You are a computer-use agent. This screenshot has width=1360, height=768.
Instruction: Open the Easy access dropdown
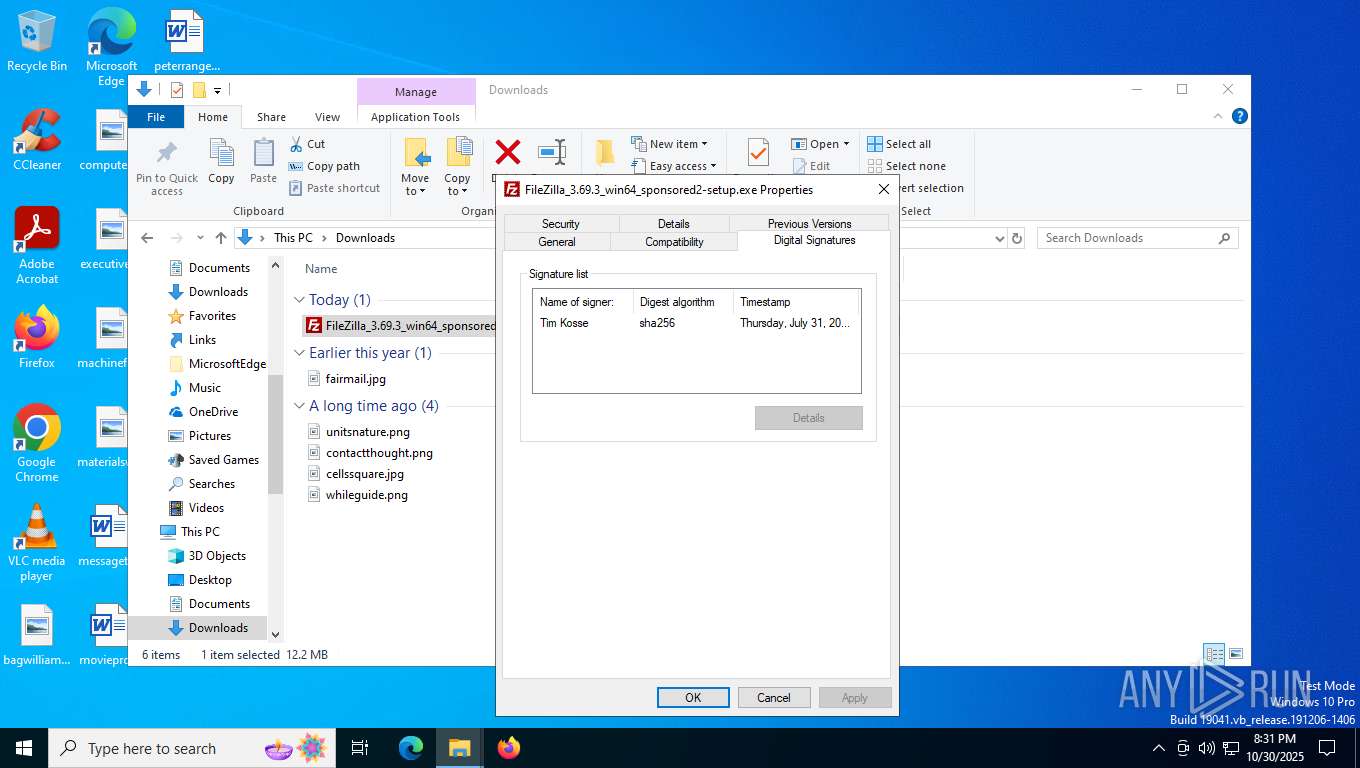click(674, 166)
